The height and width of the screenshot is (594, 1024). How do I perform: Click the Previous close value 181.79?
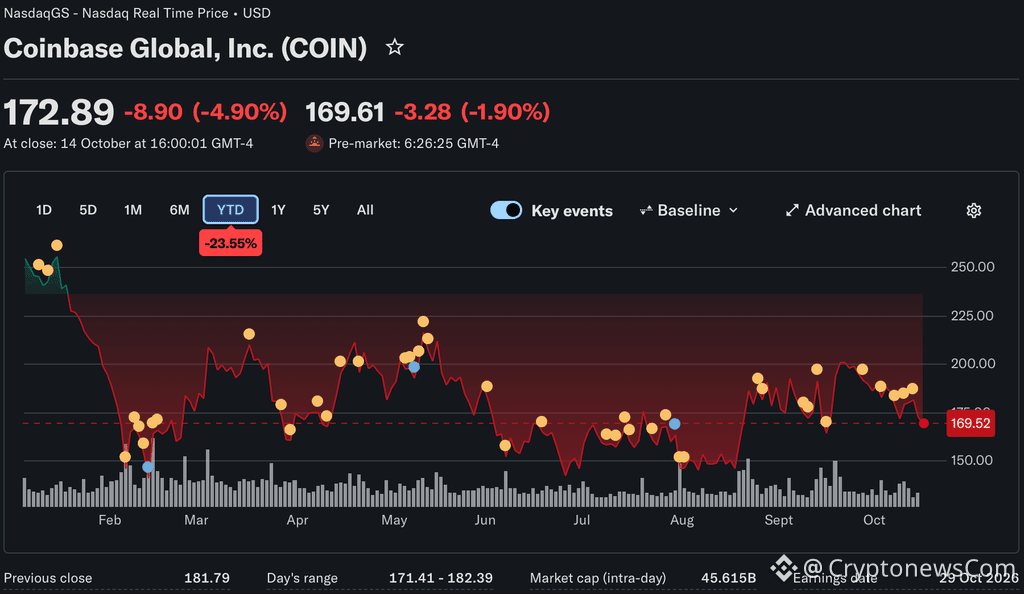coord(206,578)
